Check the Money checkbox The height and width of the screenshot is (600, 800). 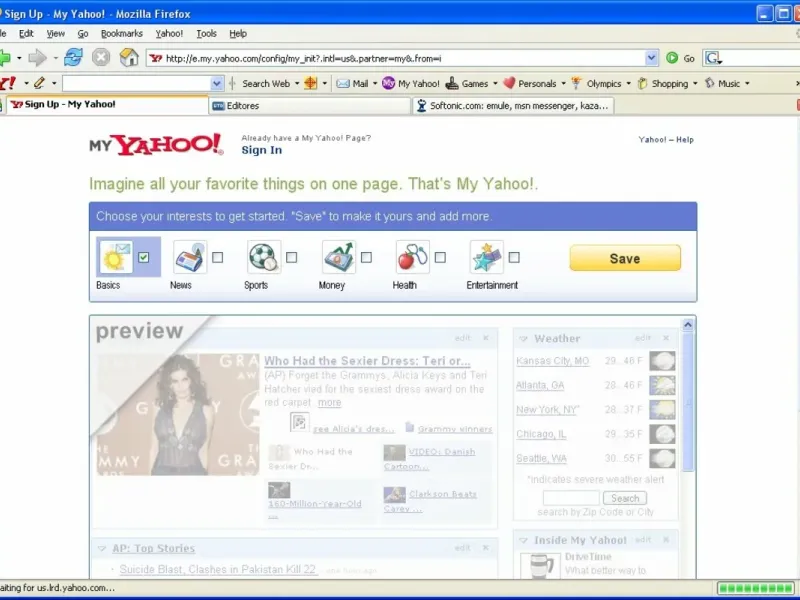point(366,257)
